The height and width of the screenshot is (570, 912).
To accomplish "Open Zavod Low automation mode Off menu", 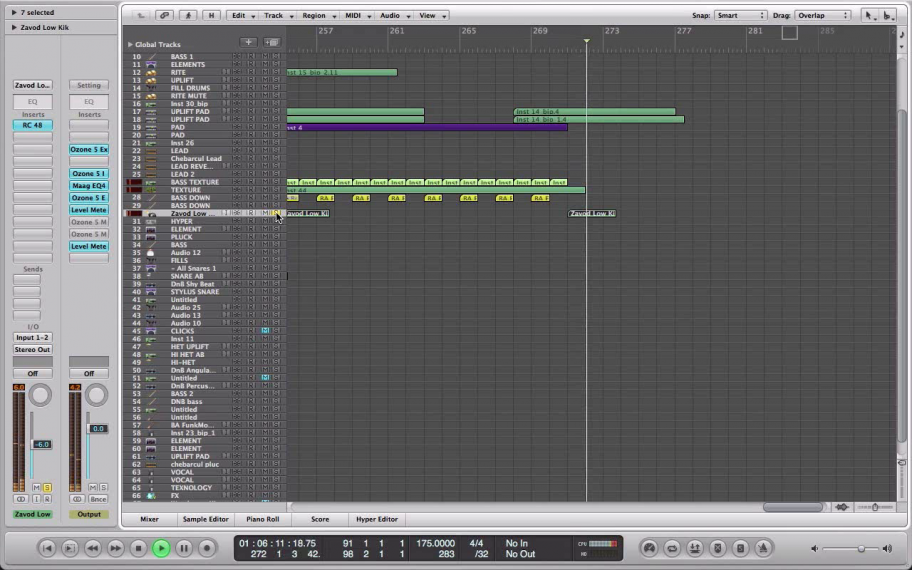I will click(33, 373).
